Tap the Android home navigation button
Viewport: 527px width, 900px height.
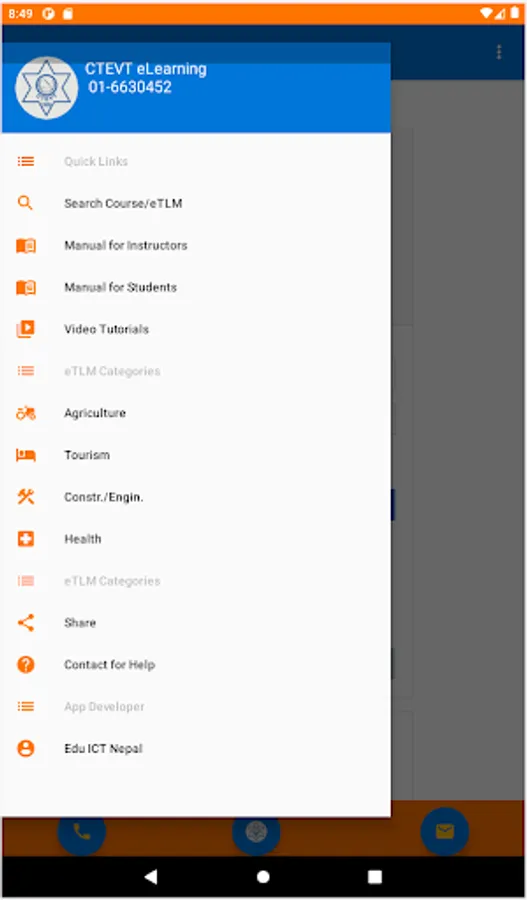[263, 876]
